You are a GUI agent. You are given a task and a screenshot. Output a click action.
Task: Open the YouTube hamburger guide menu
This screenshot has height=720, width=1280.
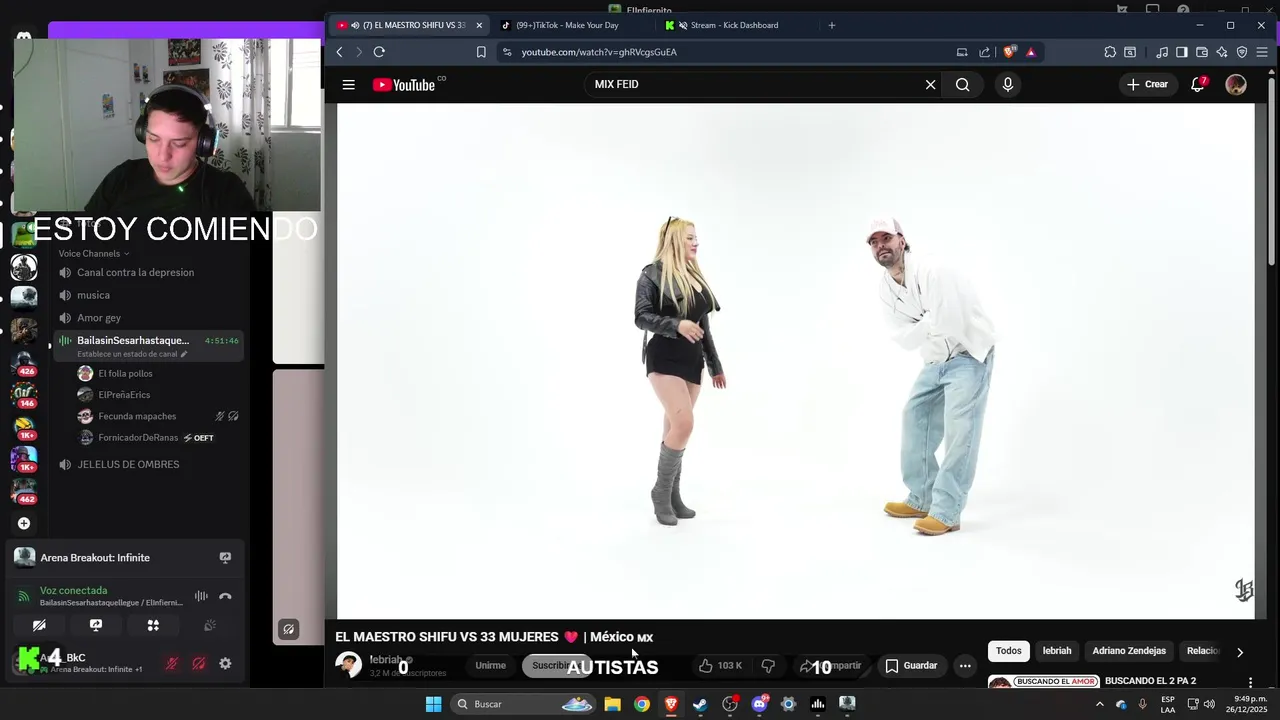point(348,85)
